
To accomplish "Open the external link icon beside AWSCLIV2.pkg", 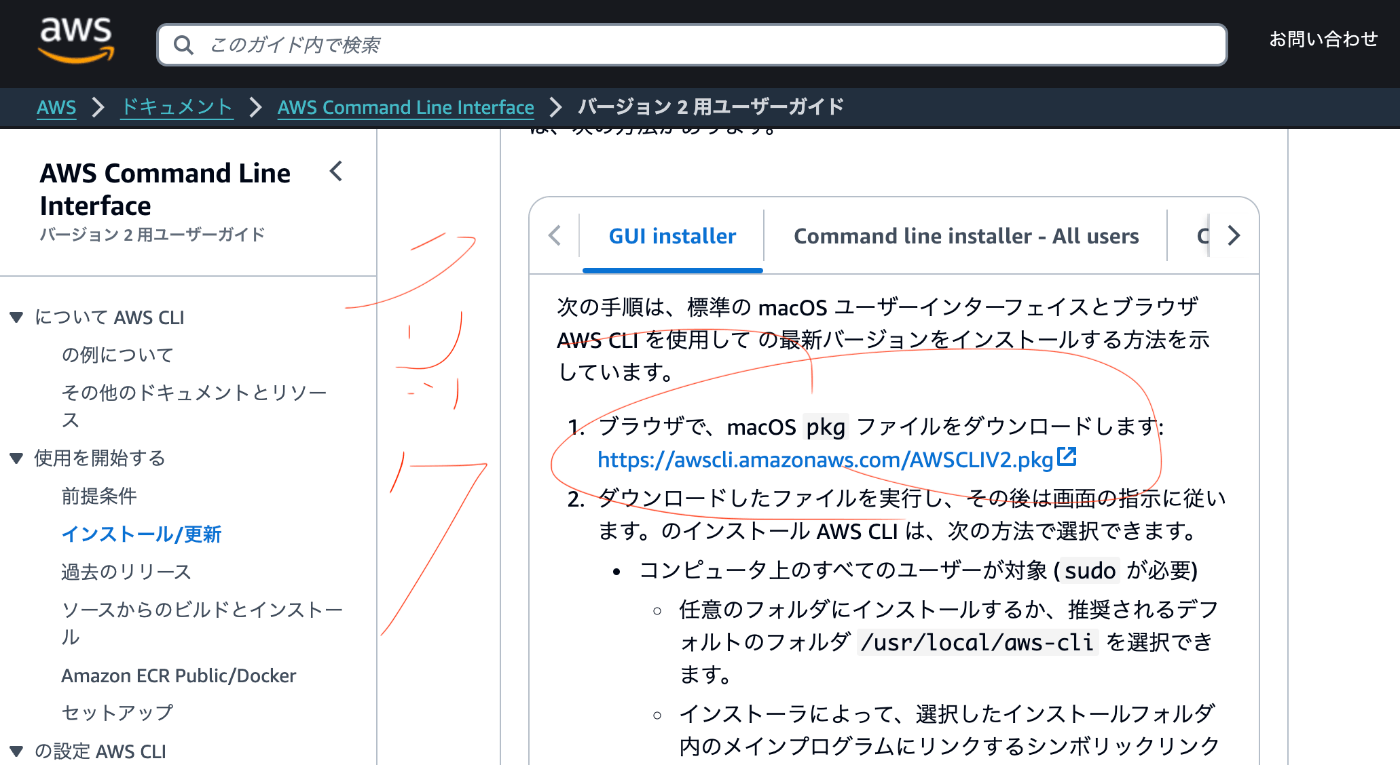I will (x=1067, y=459).
